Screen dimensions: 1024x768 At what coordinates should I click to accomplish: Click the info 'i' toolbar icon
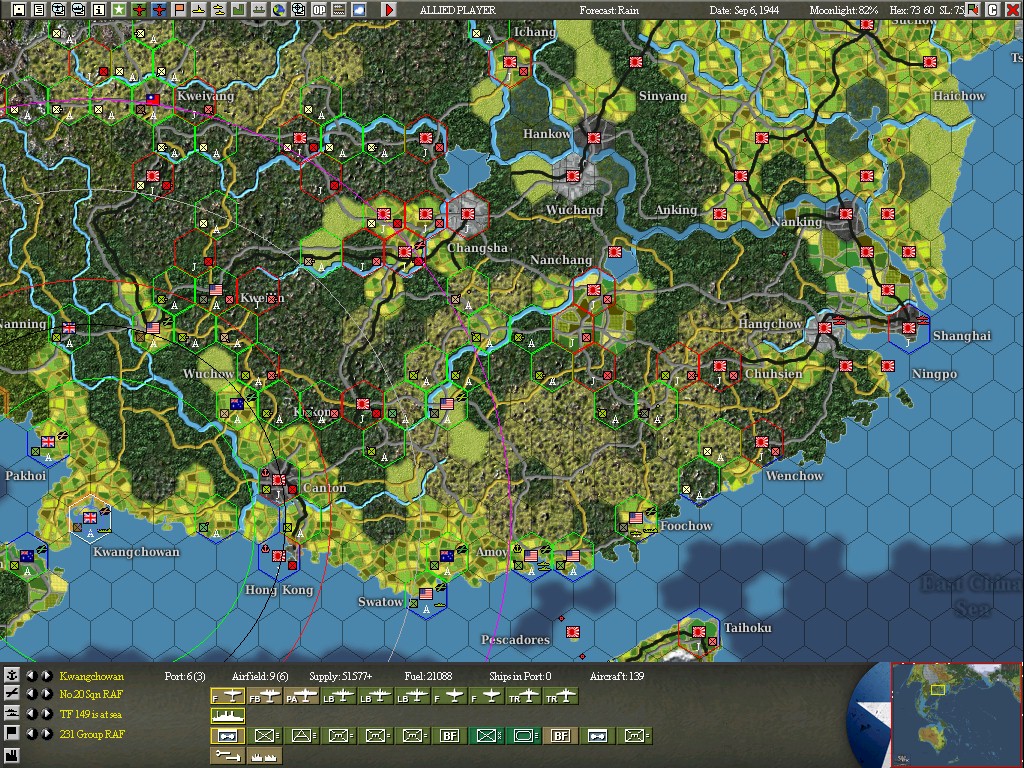point(99,9)
